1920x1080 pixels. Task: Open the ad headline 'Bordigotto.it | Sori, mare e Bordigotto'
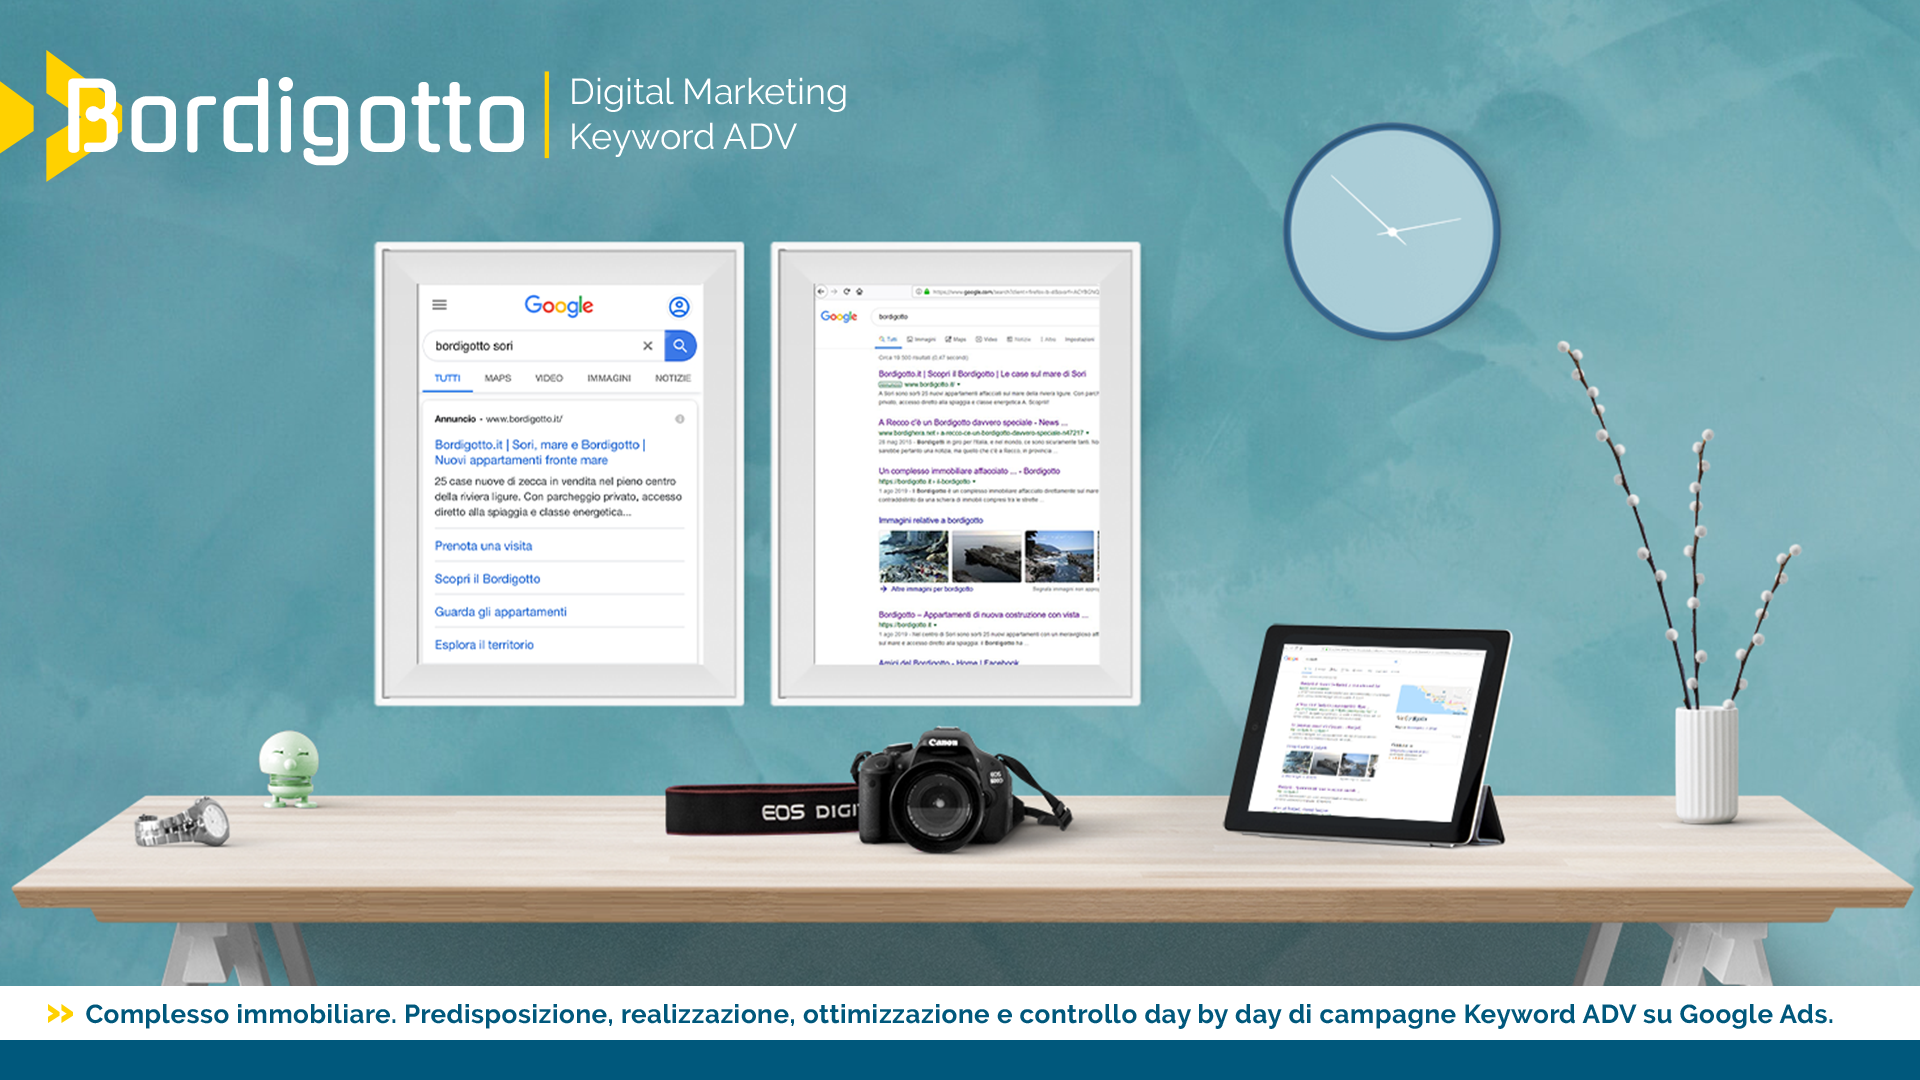pyautogui.click(x=540, y=452)
